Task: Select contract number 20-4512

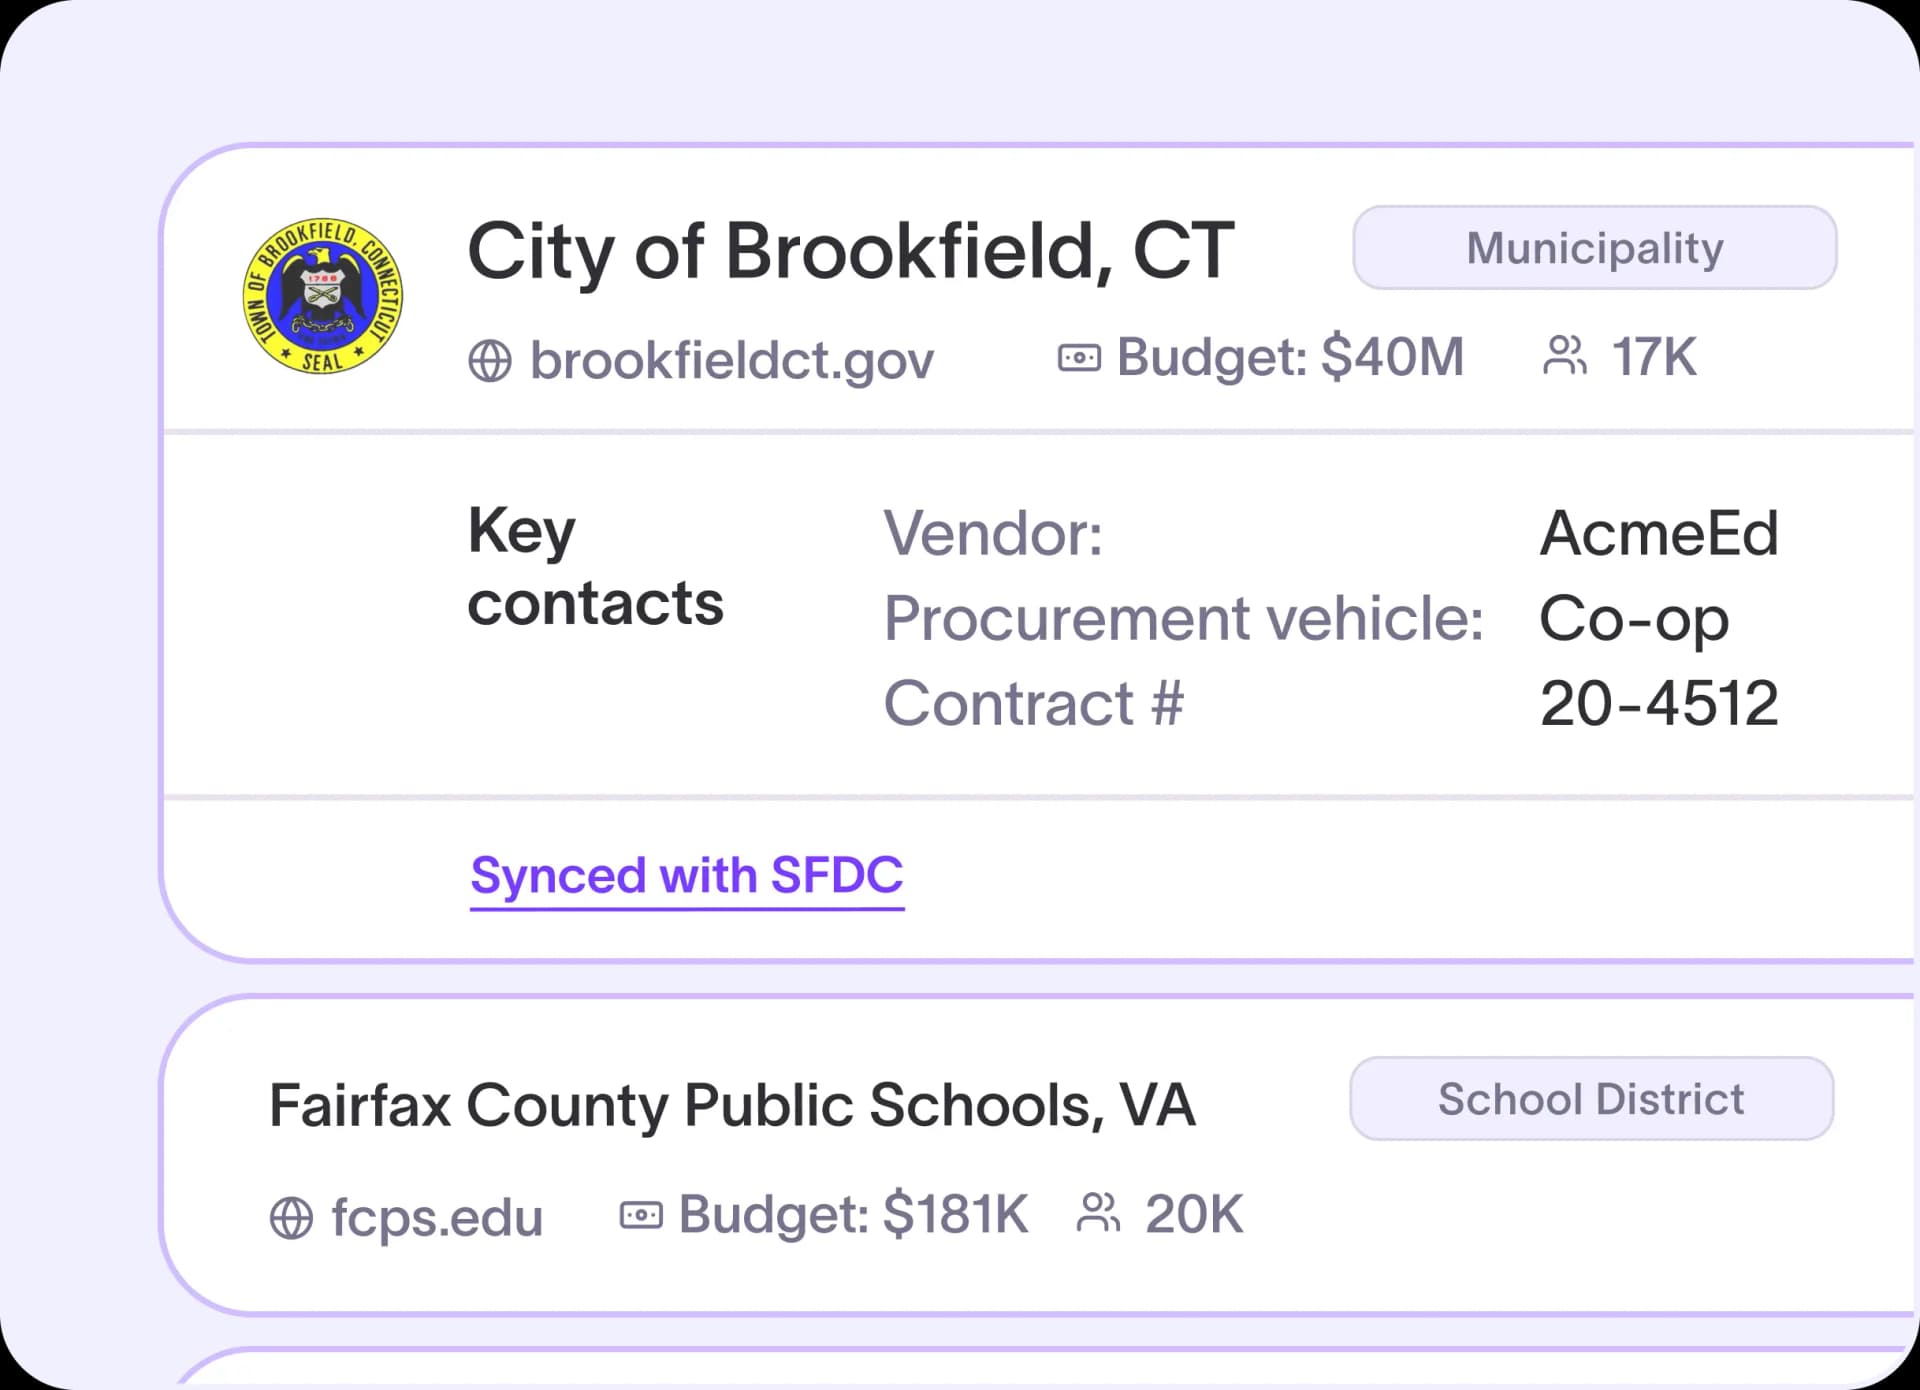Action: (1659, 703)
